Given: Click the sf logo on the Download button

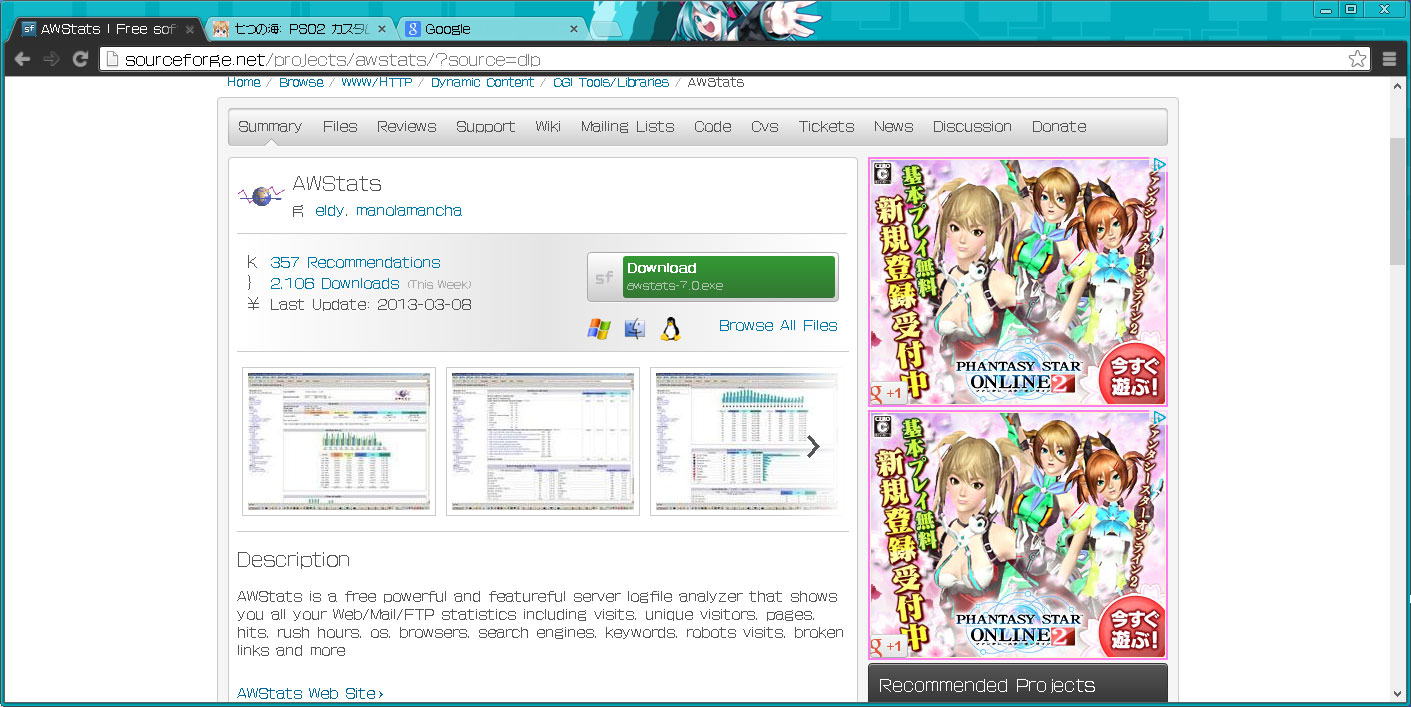Looking at the screenshot, I should 604,278.
